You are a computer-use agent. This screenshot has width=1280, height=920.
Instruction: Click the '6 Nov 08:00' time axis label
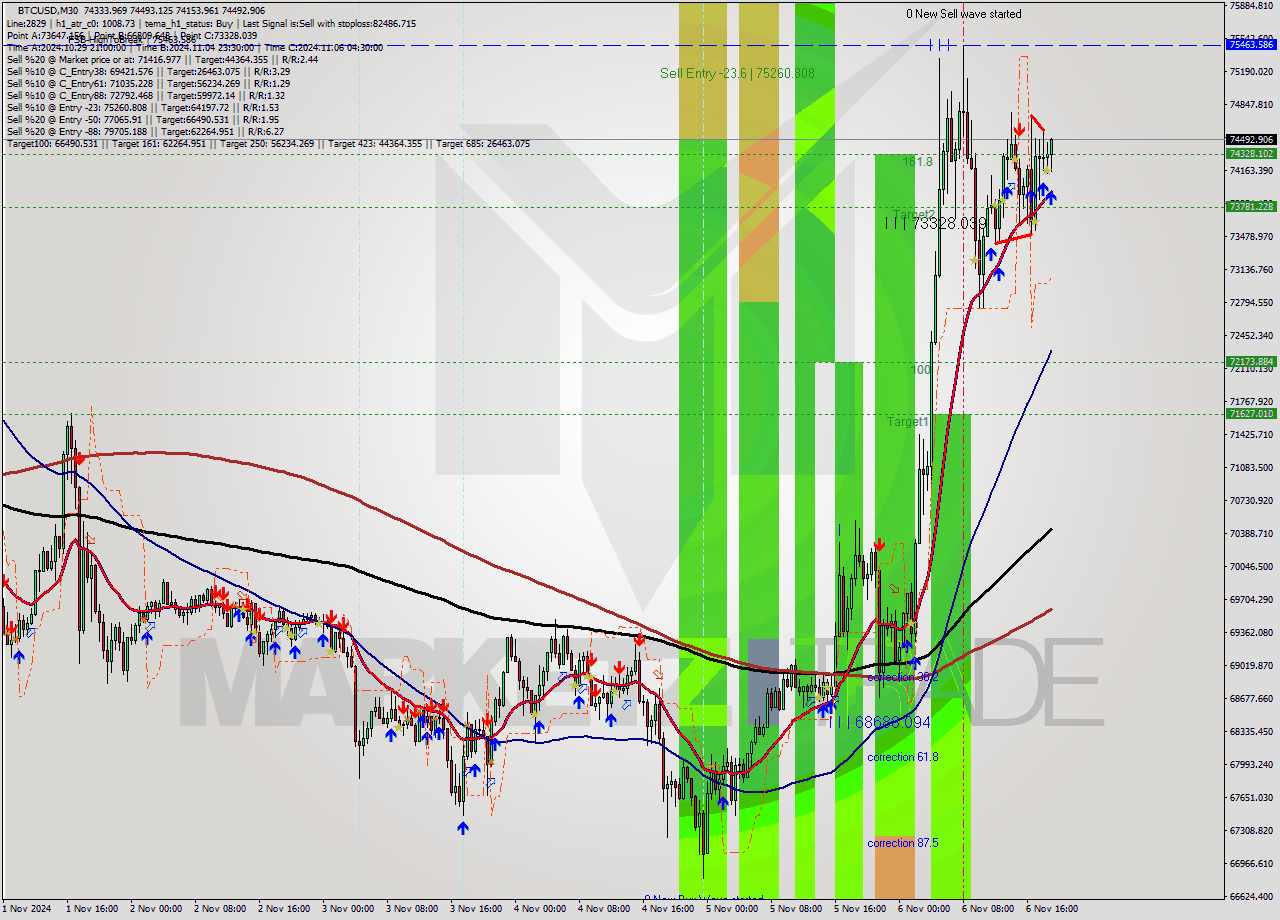click(x=988, y=909)
